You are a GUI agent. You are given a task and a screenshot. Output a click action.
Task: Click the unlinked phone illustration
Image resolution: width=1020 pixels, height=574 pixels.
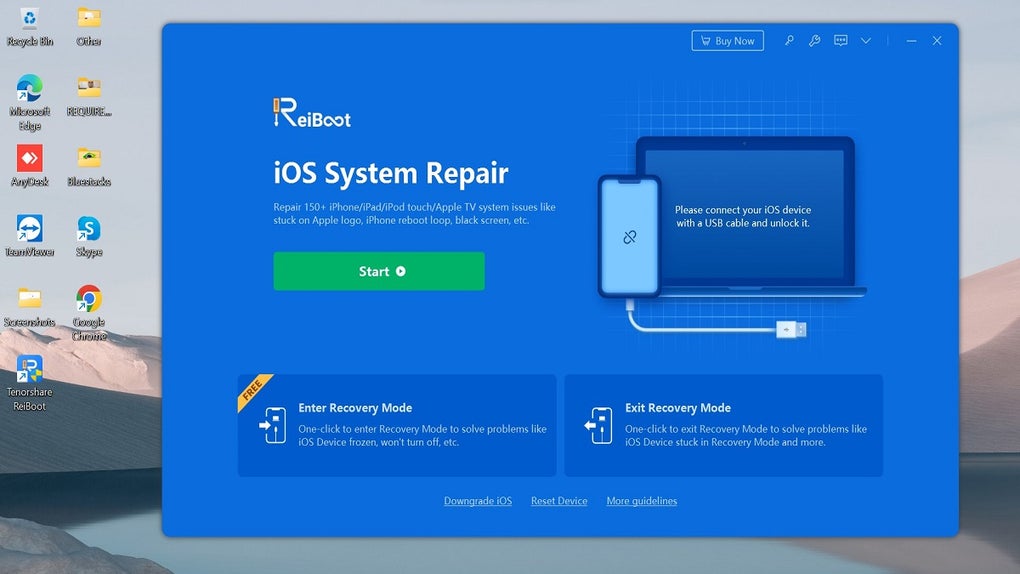click(629, 236)
